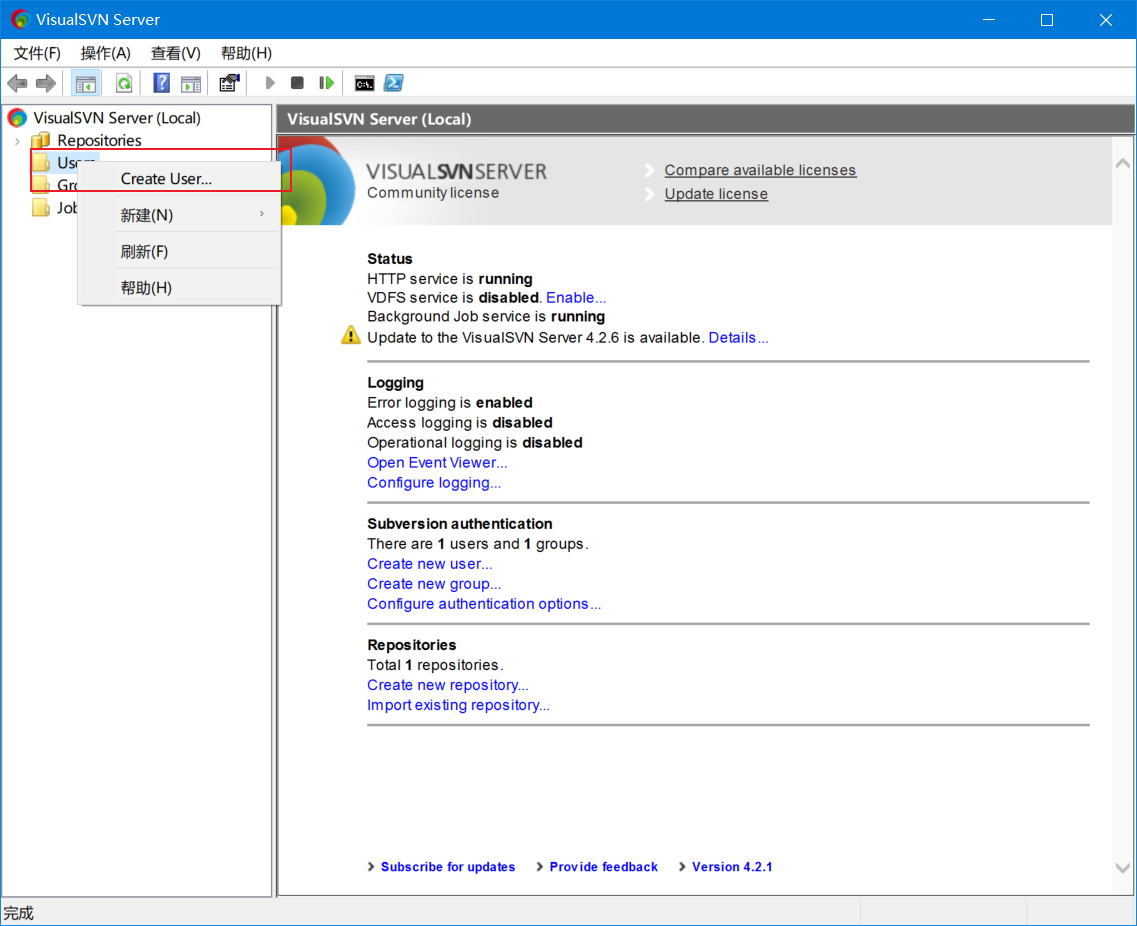This screenshot has width=1137, height=926.
Task: Choose Create User... from context menu
Action: pos(179,178)
